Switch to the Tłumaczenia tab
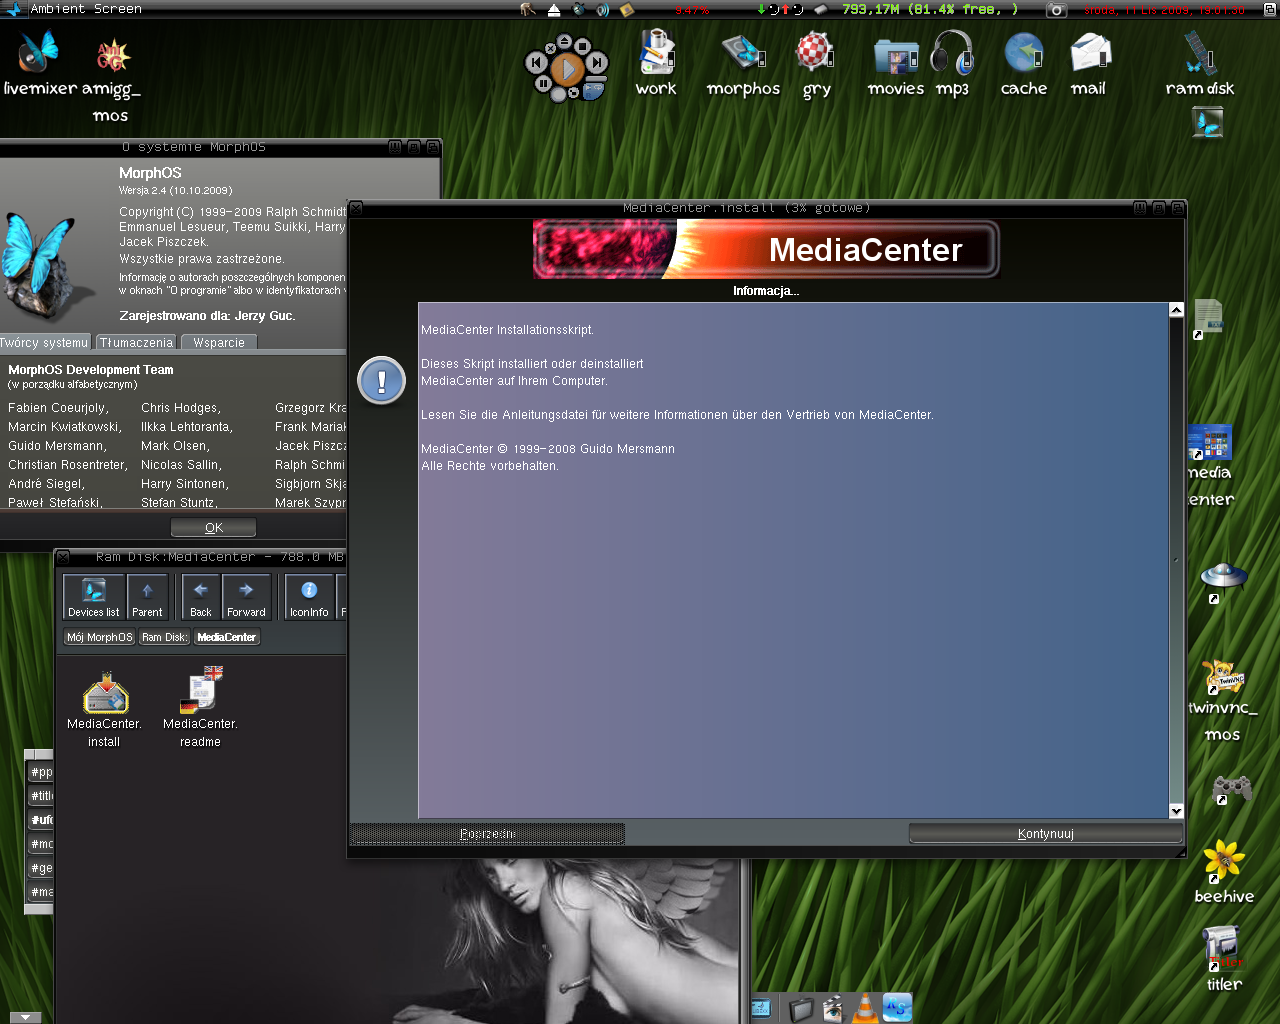 136,342
